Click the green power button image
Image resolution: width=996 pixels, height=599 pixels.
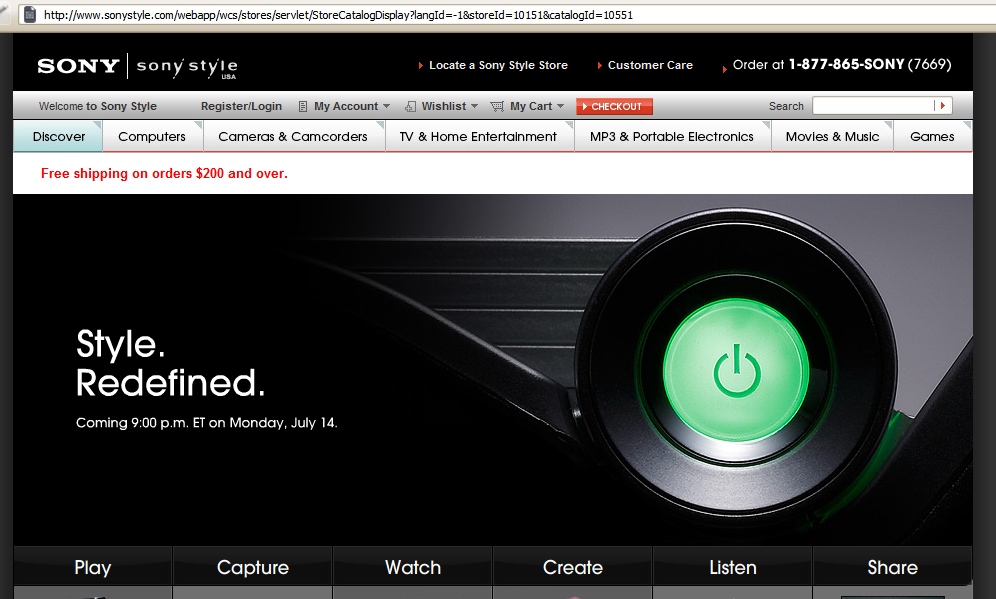point(736,370)
